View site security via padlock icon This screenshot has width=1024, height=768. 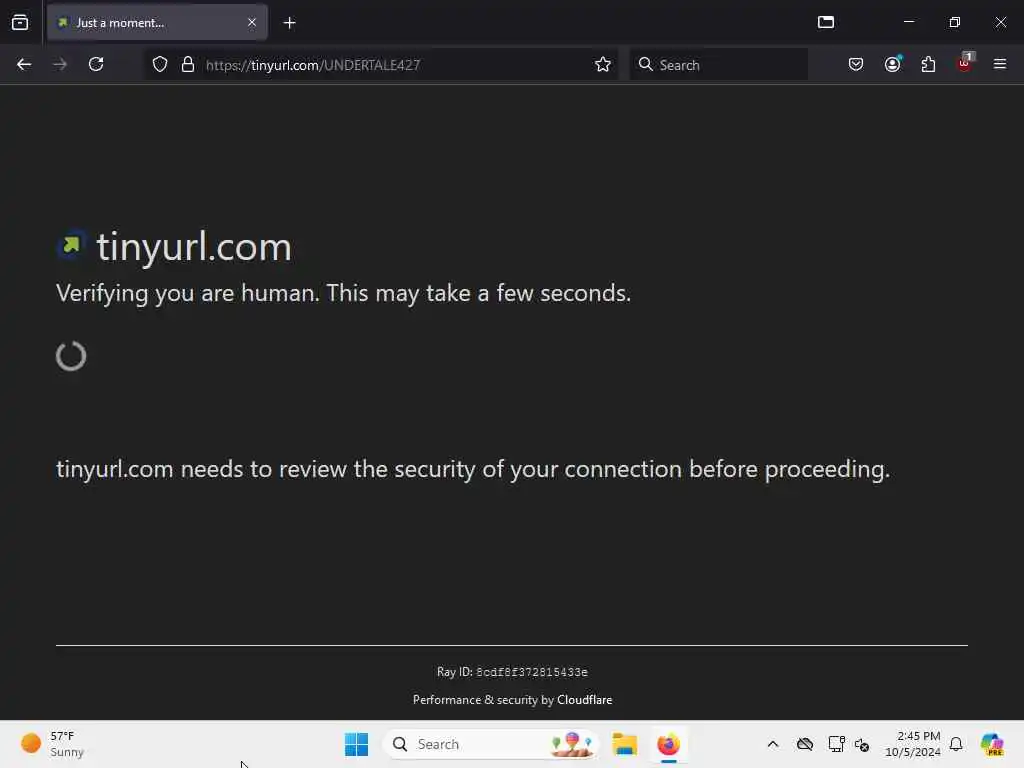[188, 65]
